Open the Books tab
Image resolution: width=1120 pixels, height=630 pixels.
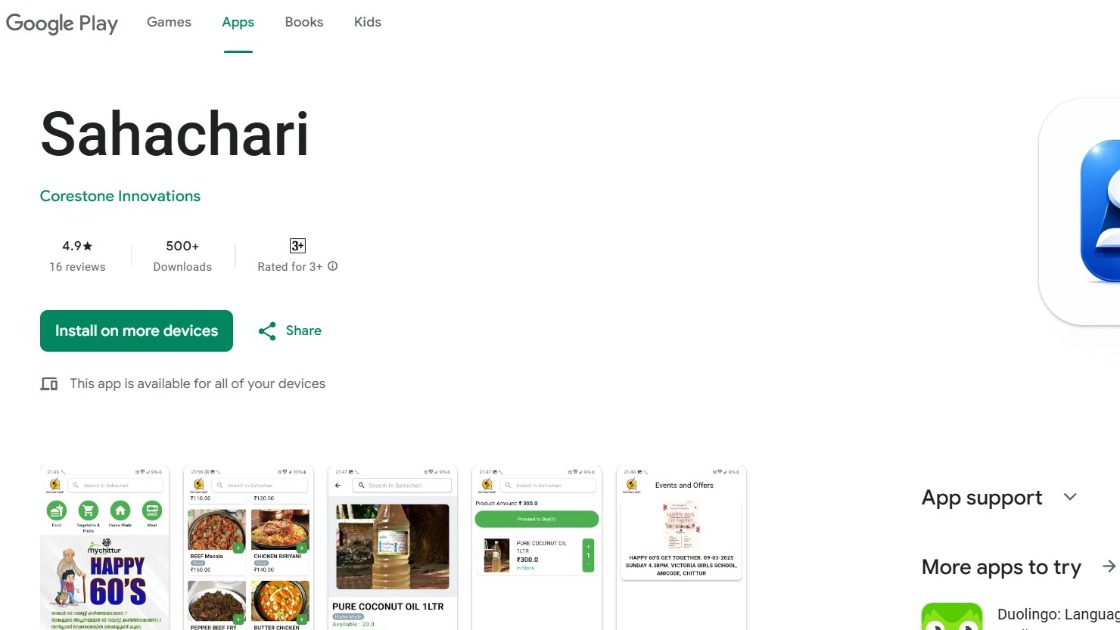click(304, 22)
